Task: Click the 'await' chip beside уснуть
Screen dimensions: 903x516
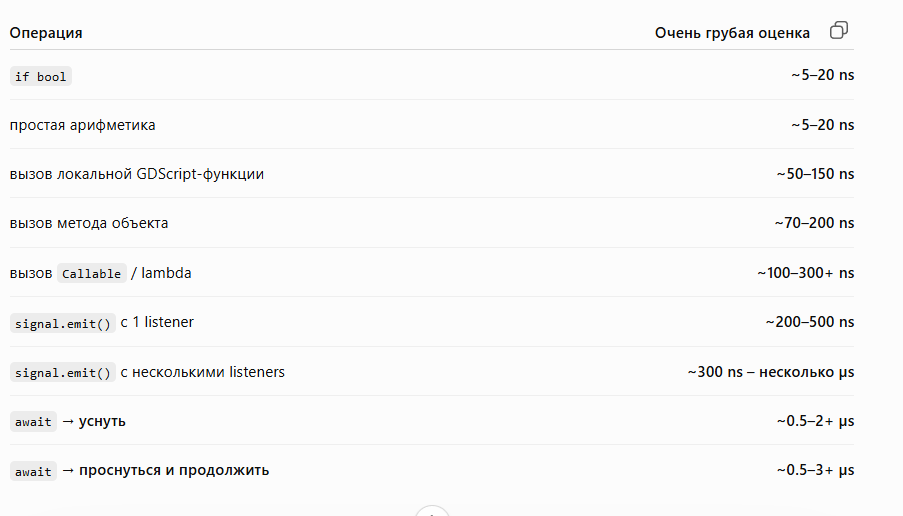Action: pos(33,422)
